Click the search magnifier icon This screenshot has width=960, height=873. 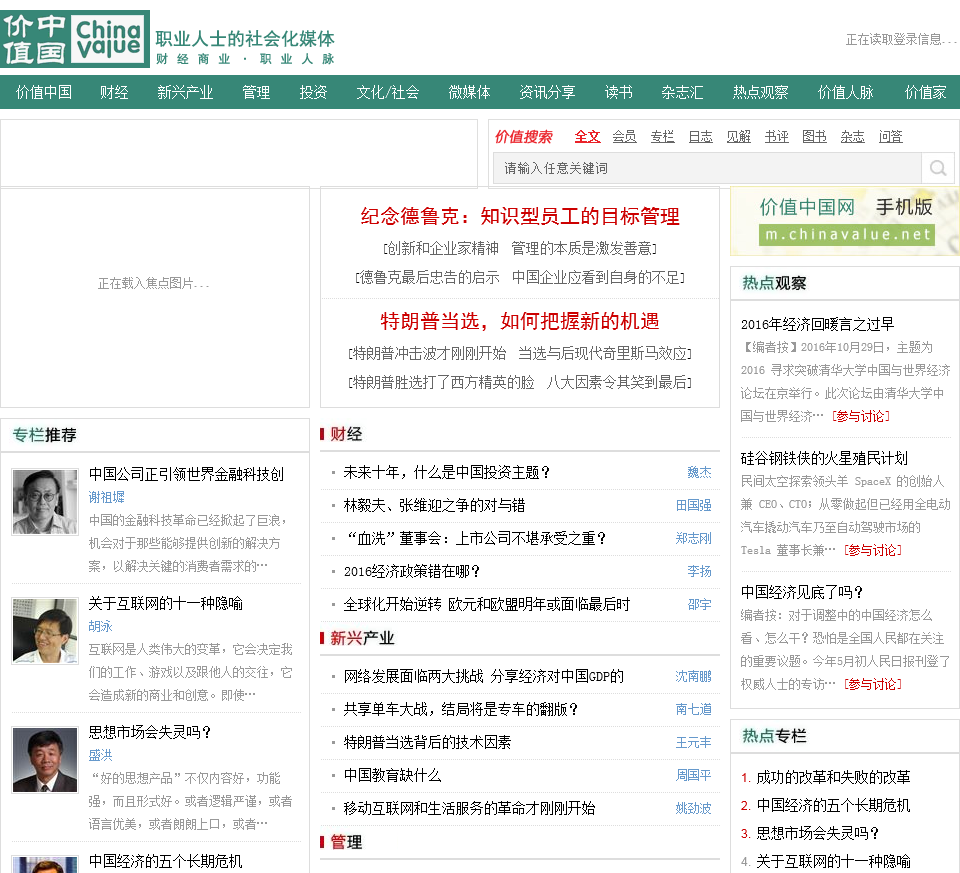937,168
